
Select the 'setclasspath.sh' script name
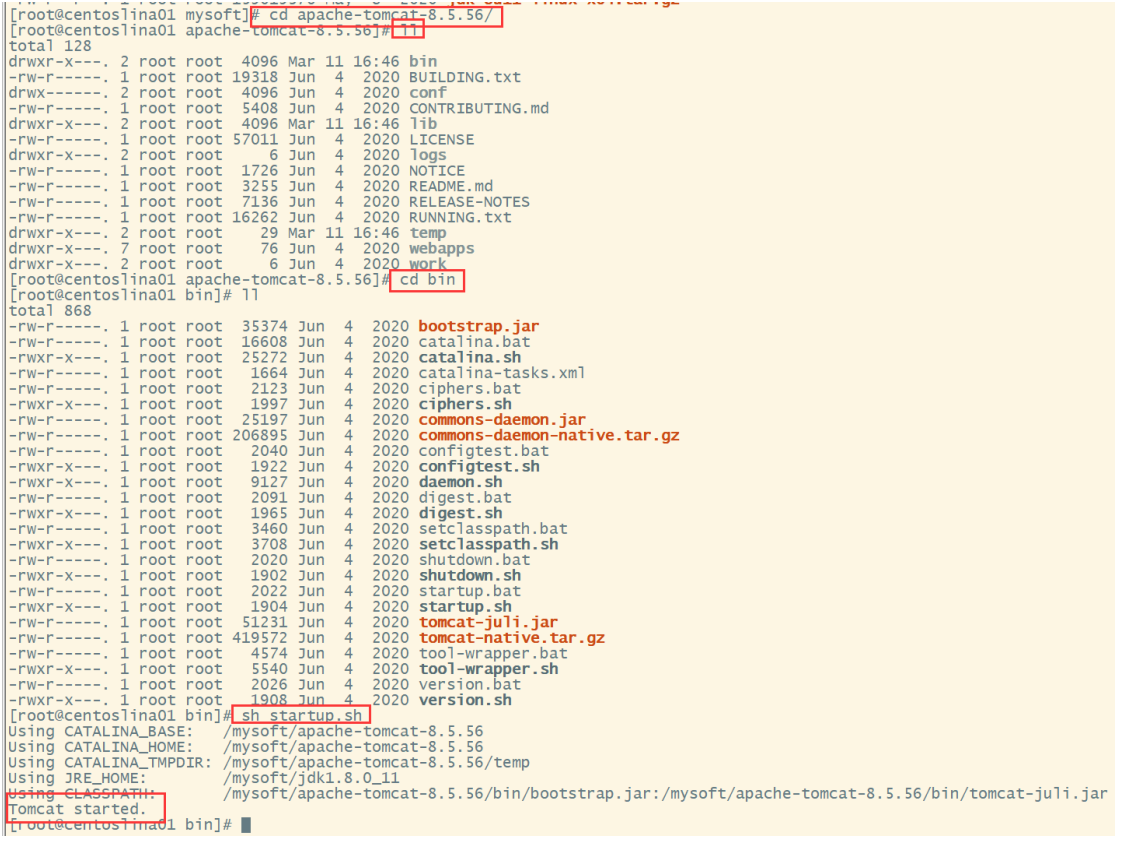click(488, 545)
